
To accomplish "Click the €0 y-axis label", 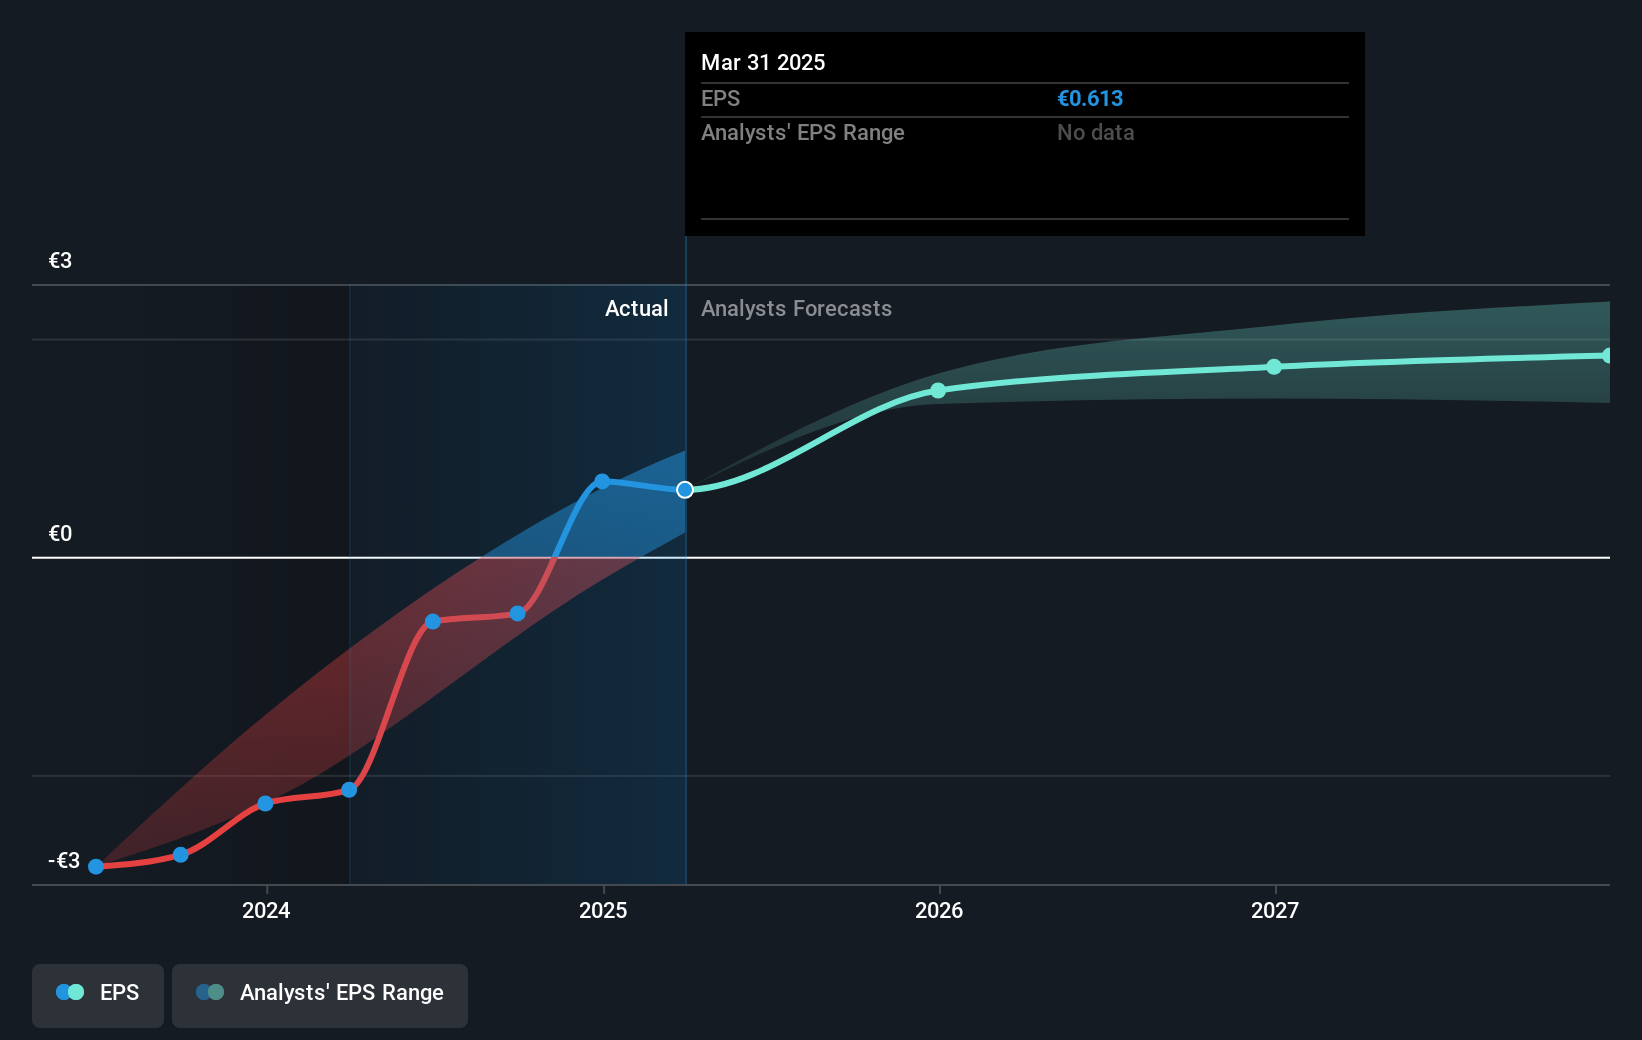I will (60, 534).
